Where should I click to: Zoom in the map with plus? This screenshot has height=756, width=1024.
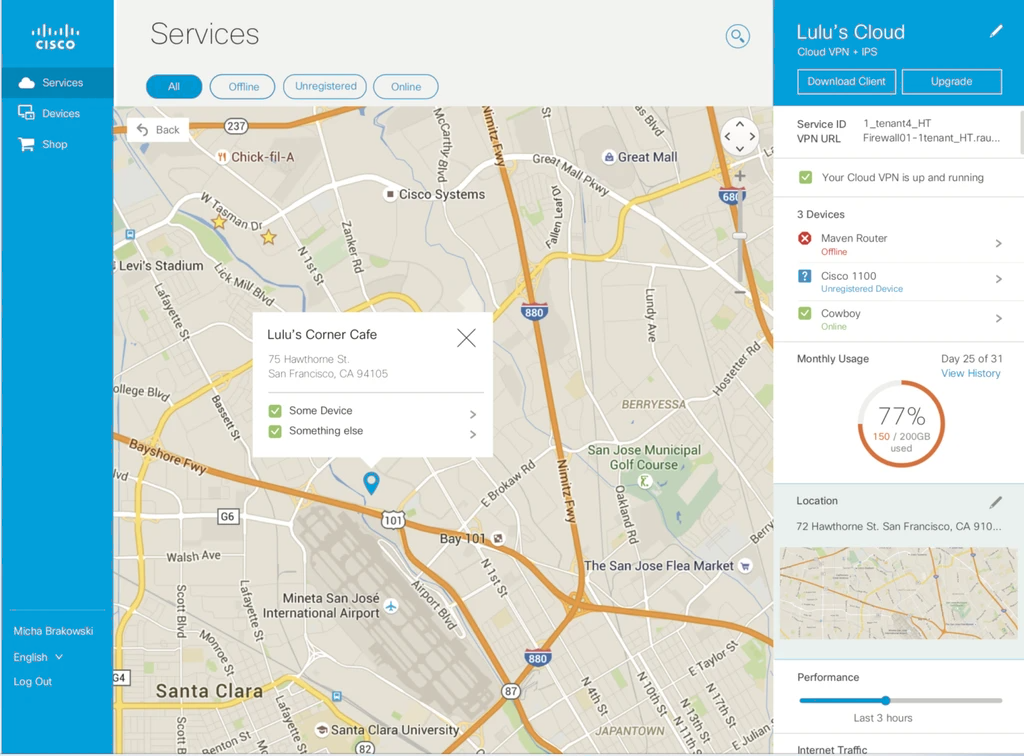coord(739,176)
